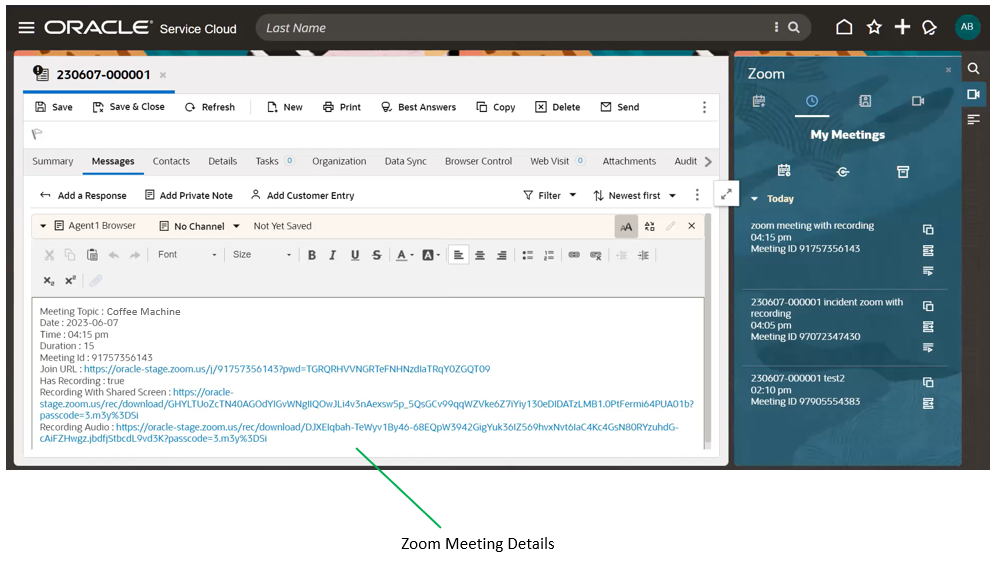
Task: Open the Filter dropdown
Action: point(550,195)
